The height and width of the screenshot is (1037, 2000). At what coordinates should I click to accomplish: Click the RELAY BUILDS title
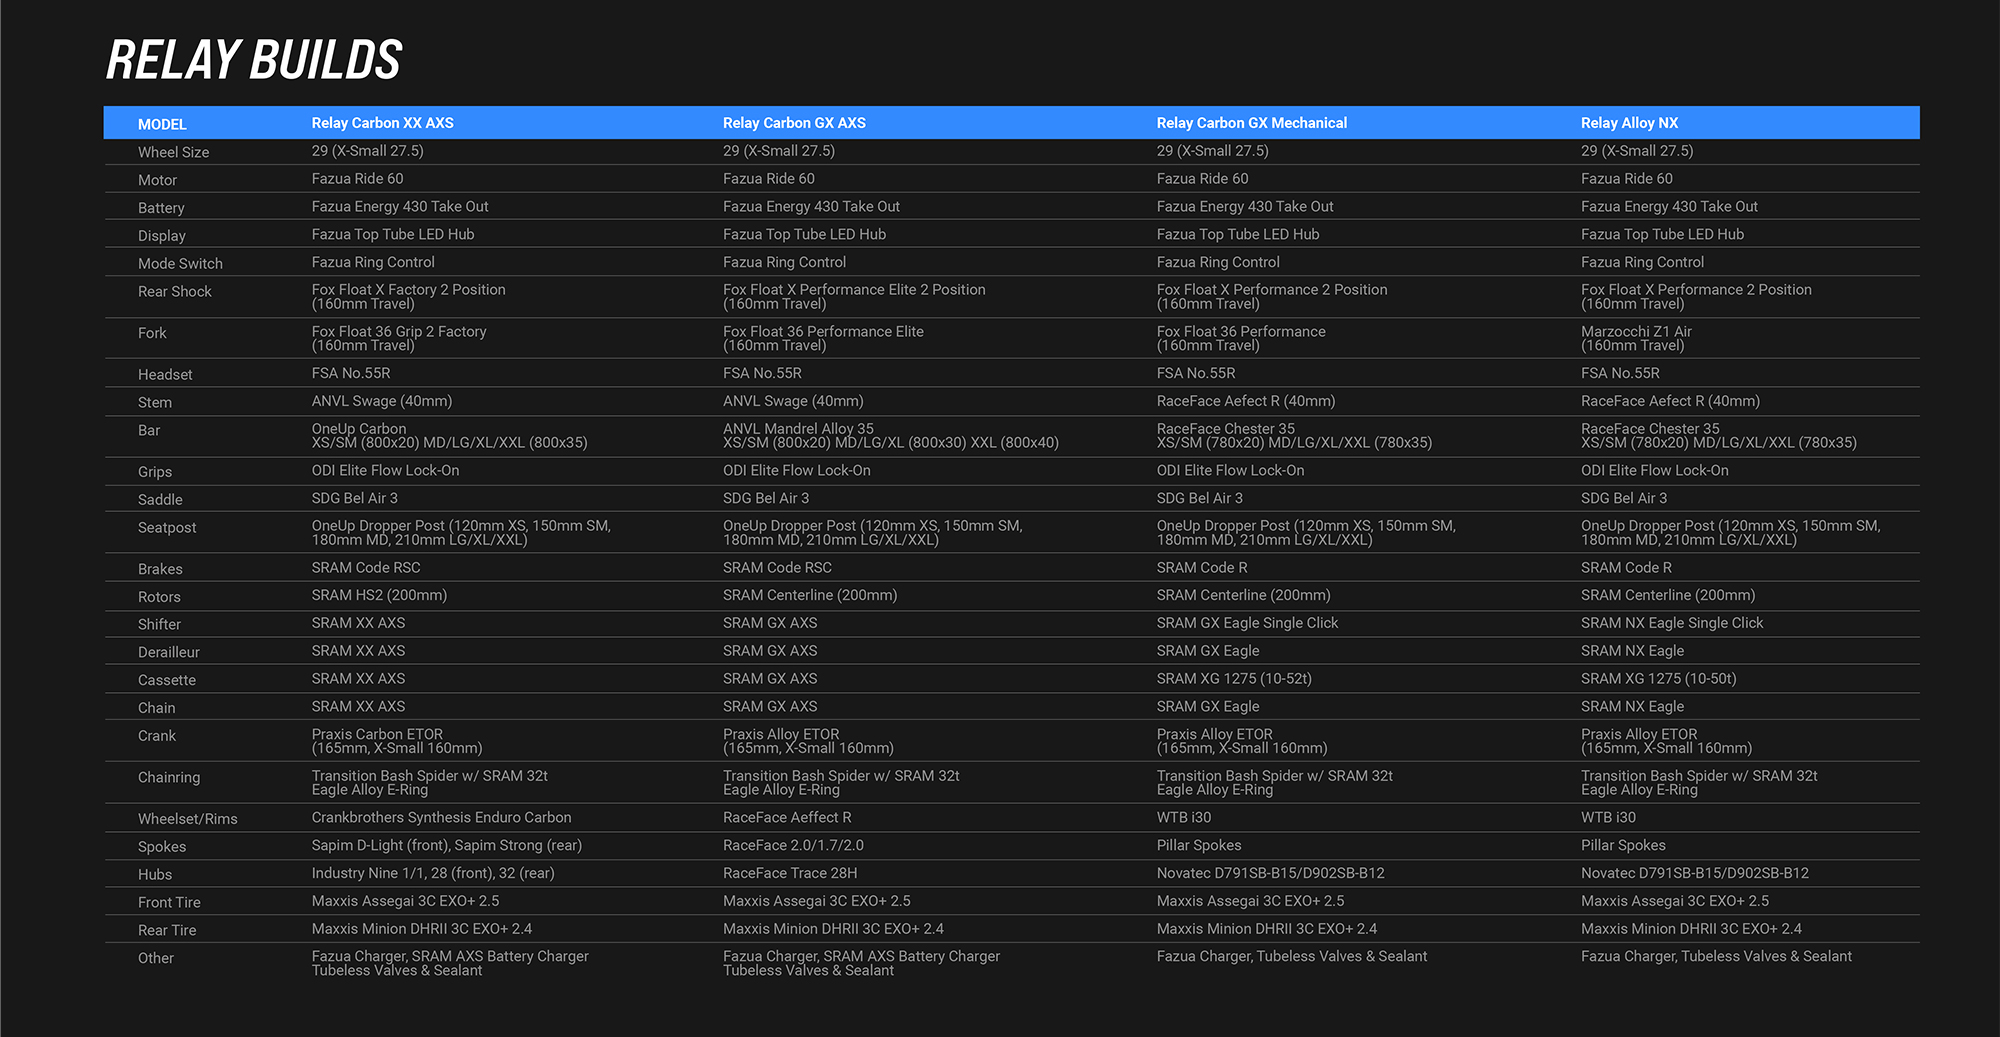click(254, 60)
